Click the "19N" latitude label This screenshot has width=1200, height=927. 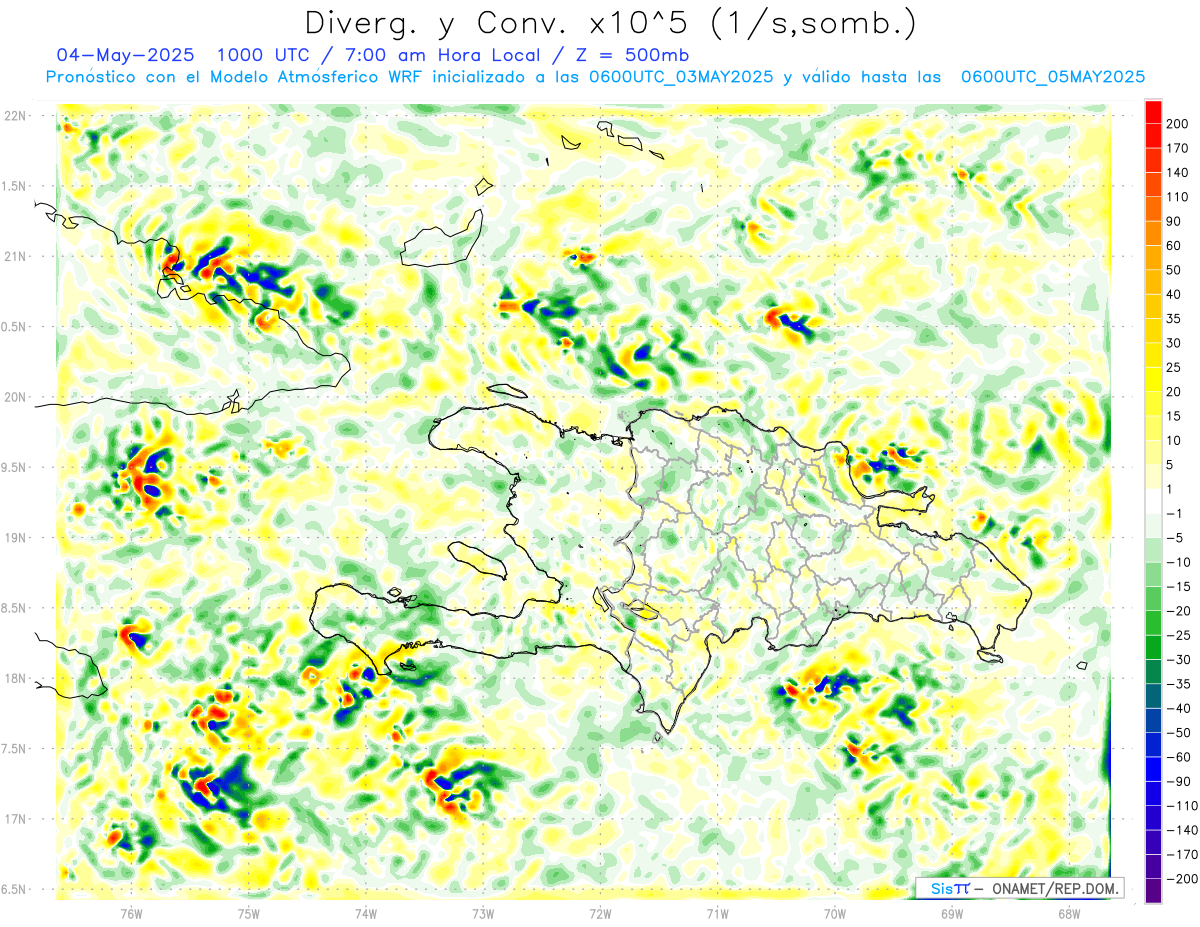coord(15,538)
